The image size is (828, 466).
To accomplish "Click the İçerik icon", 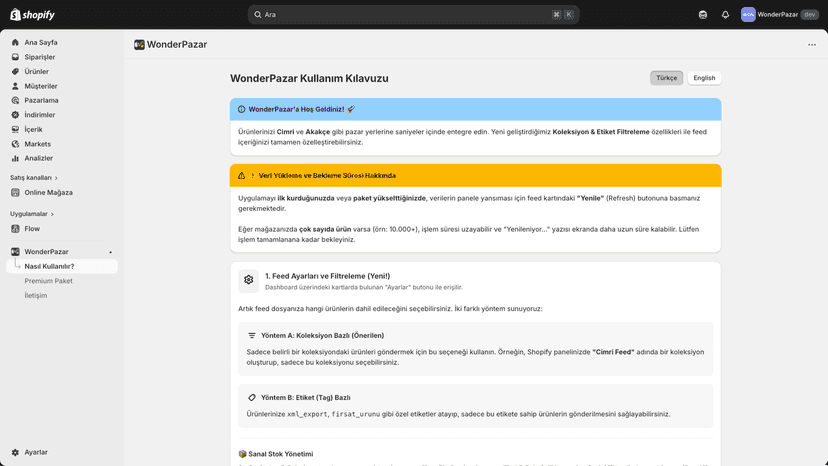I will click(15, 129).
